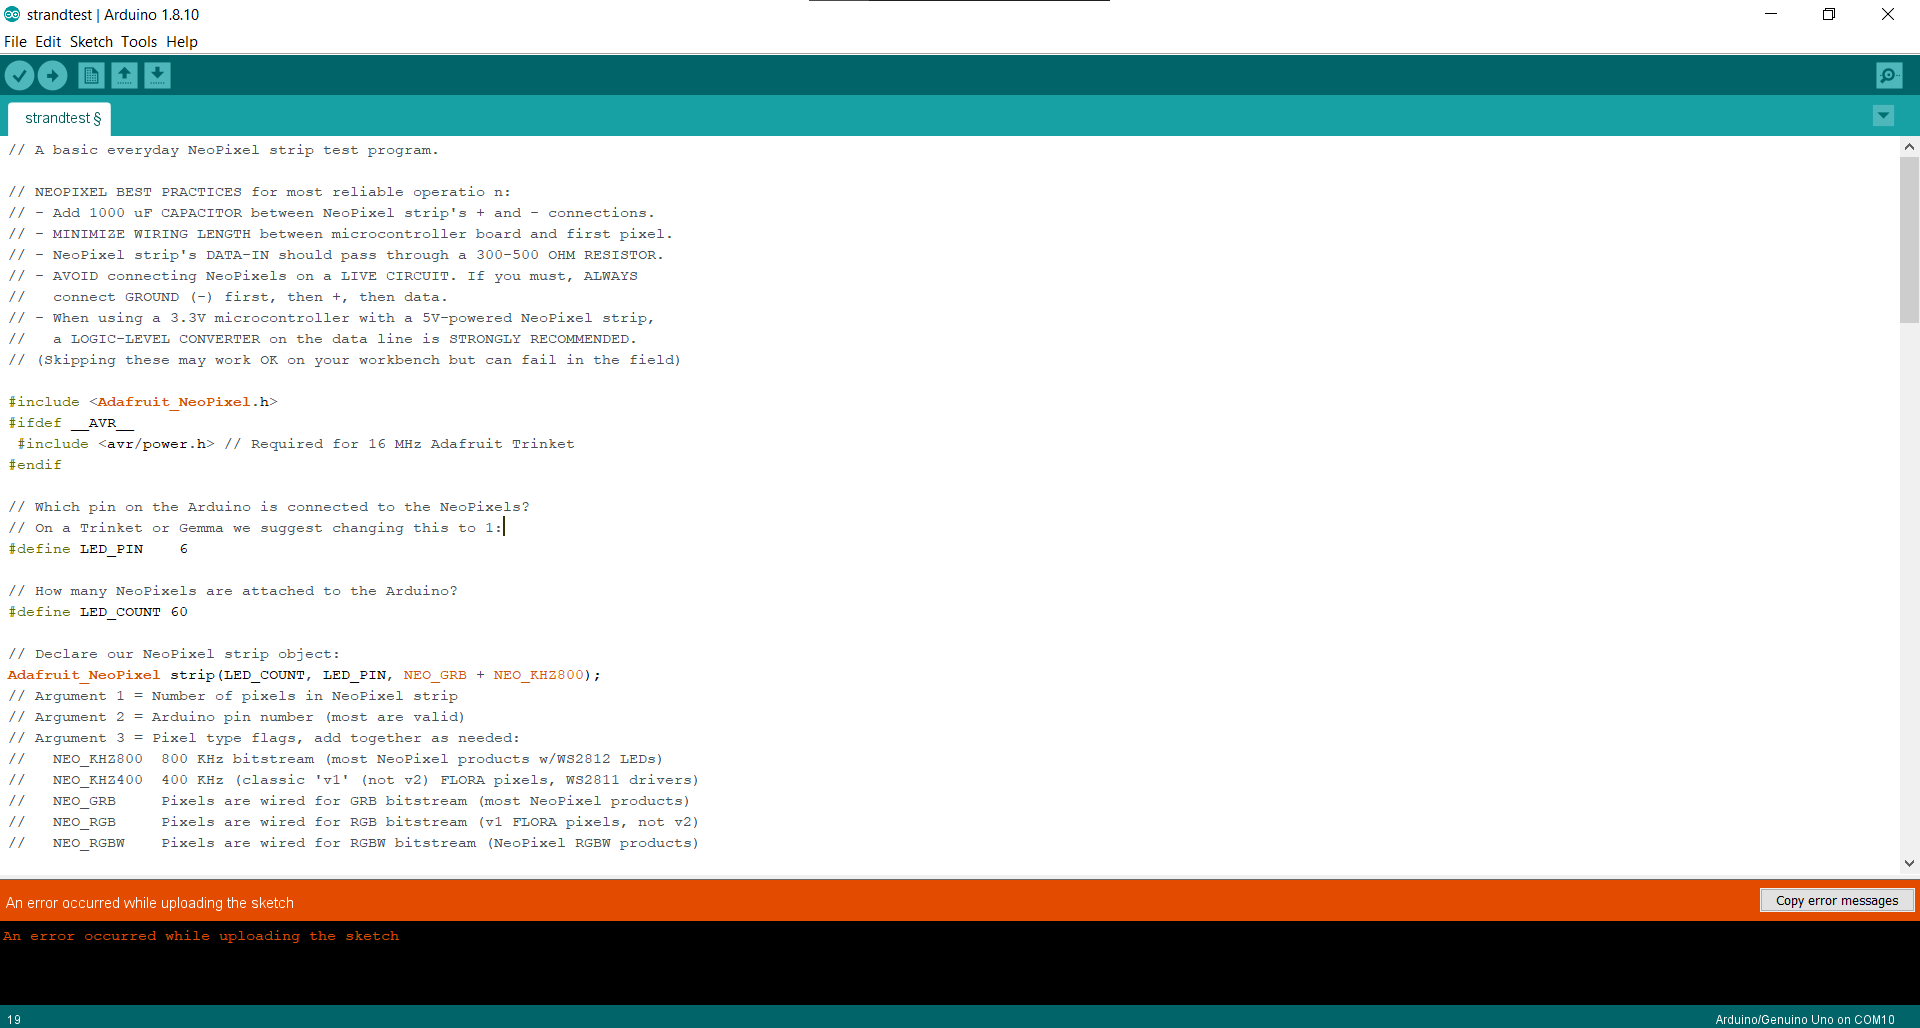Screen dimensions: 1920x1028
Task: Open the Sketch menu
Action: (91, 42)
